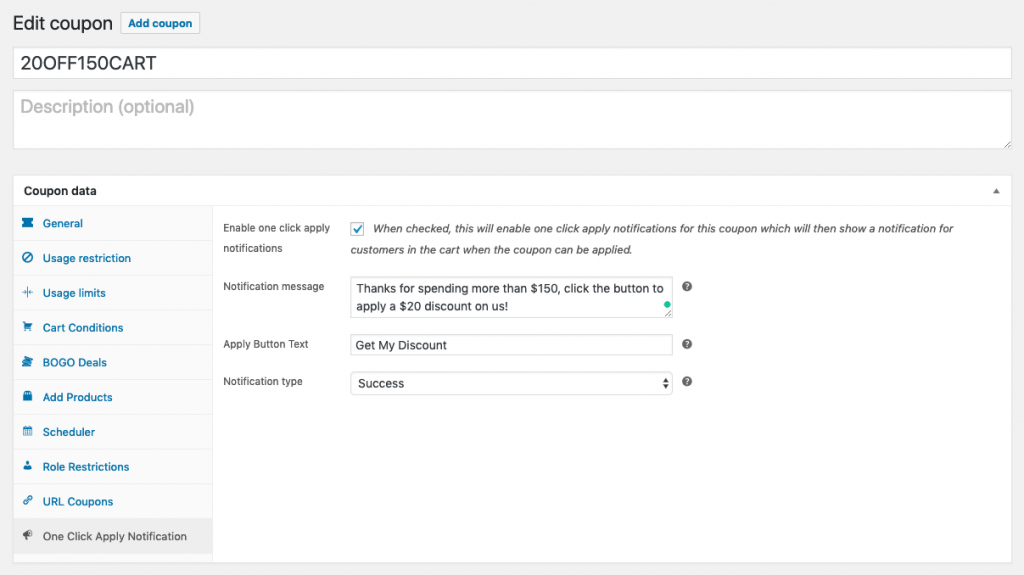Open the Usage limits tab

[x=74, y=293]
